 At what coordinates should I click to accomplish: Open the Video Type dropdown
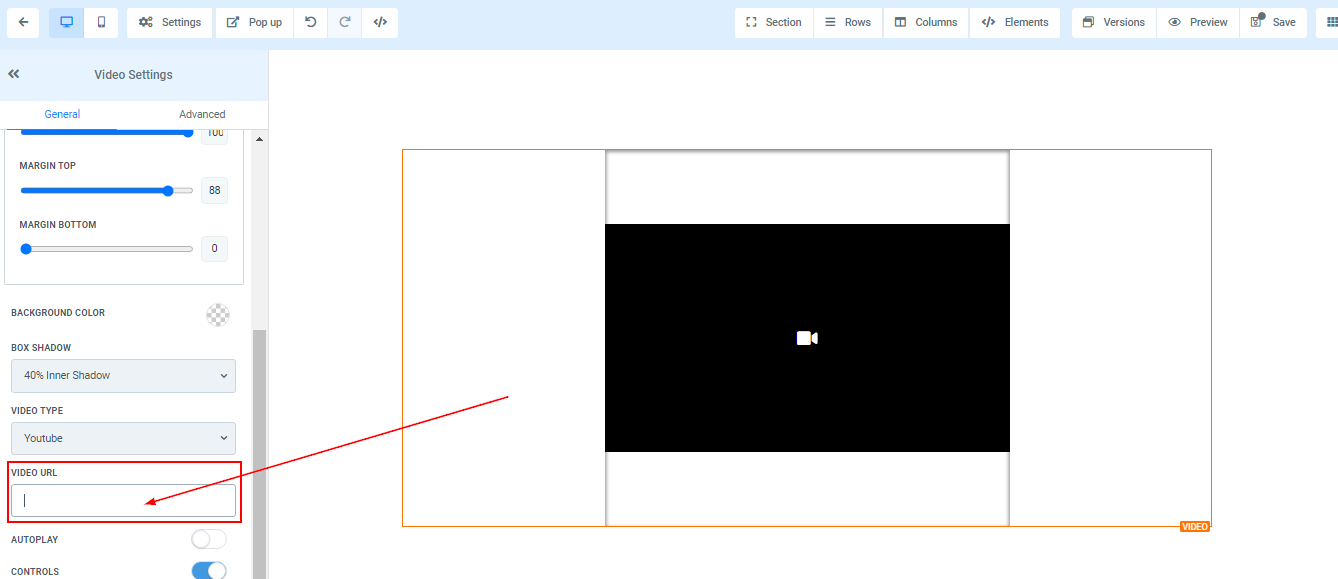(123, 438)
